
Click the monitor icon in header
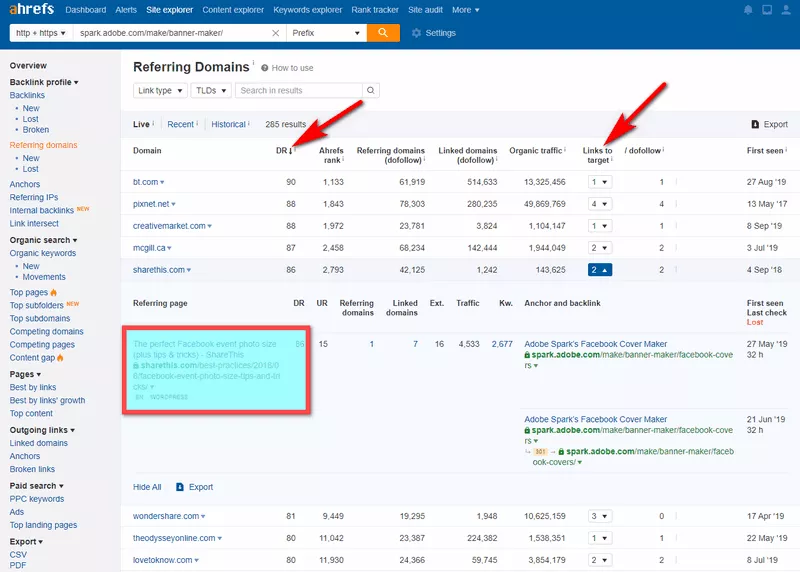point(767,10)
